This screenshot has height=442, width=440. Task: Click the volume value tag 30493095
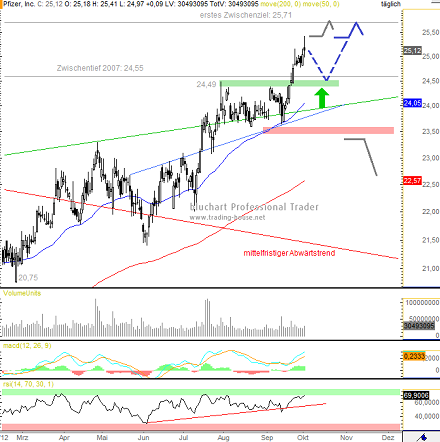pyautogui.click(x=419, y=326)
